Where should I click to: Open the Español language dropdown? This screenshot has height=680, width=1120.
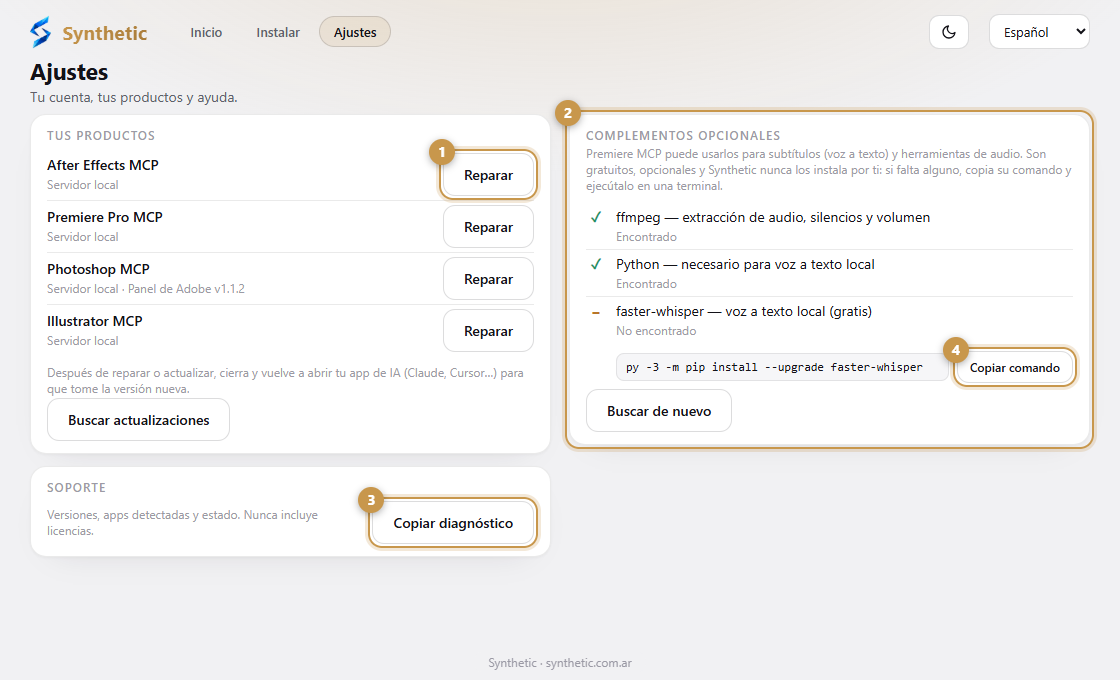pos(1039,32)
